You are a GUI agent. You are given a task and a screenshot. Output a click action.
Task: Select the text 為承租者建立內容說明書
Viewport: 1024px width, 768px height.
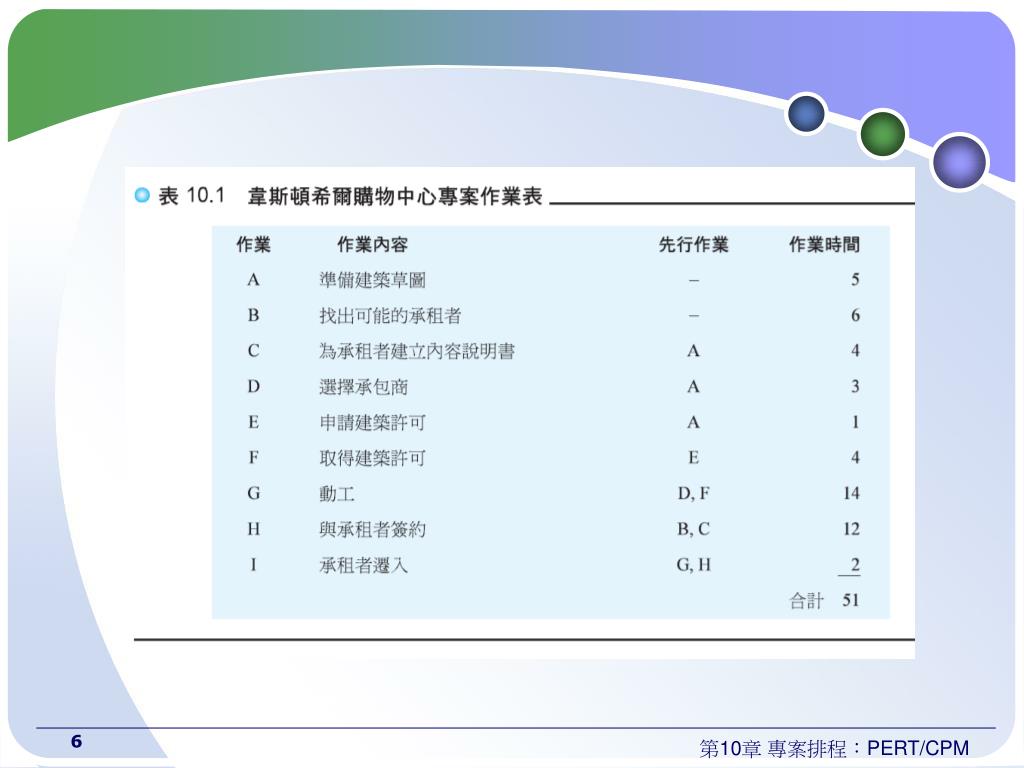[x=417, y=351]
